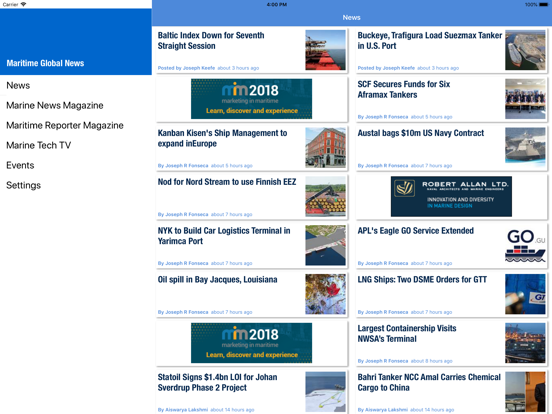Click the Wi-Fi icon beside Carrier

[x=24, y=4]
